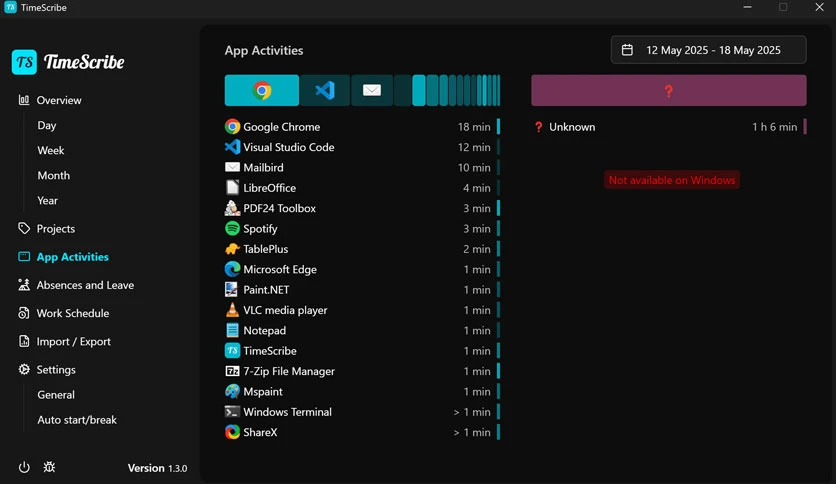Viewport: 836px width, 484px height.
Task: Click the Google Chrome icon in list
Action: pyautogui.click(x=232, y=126)
